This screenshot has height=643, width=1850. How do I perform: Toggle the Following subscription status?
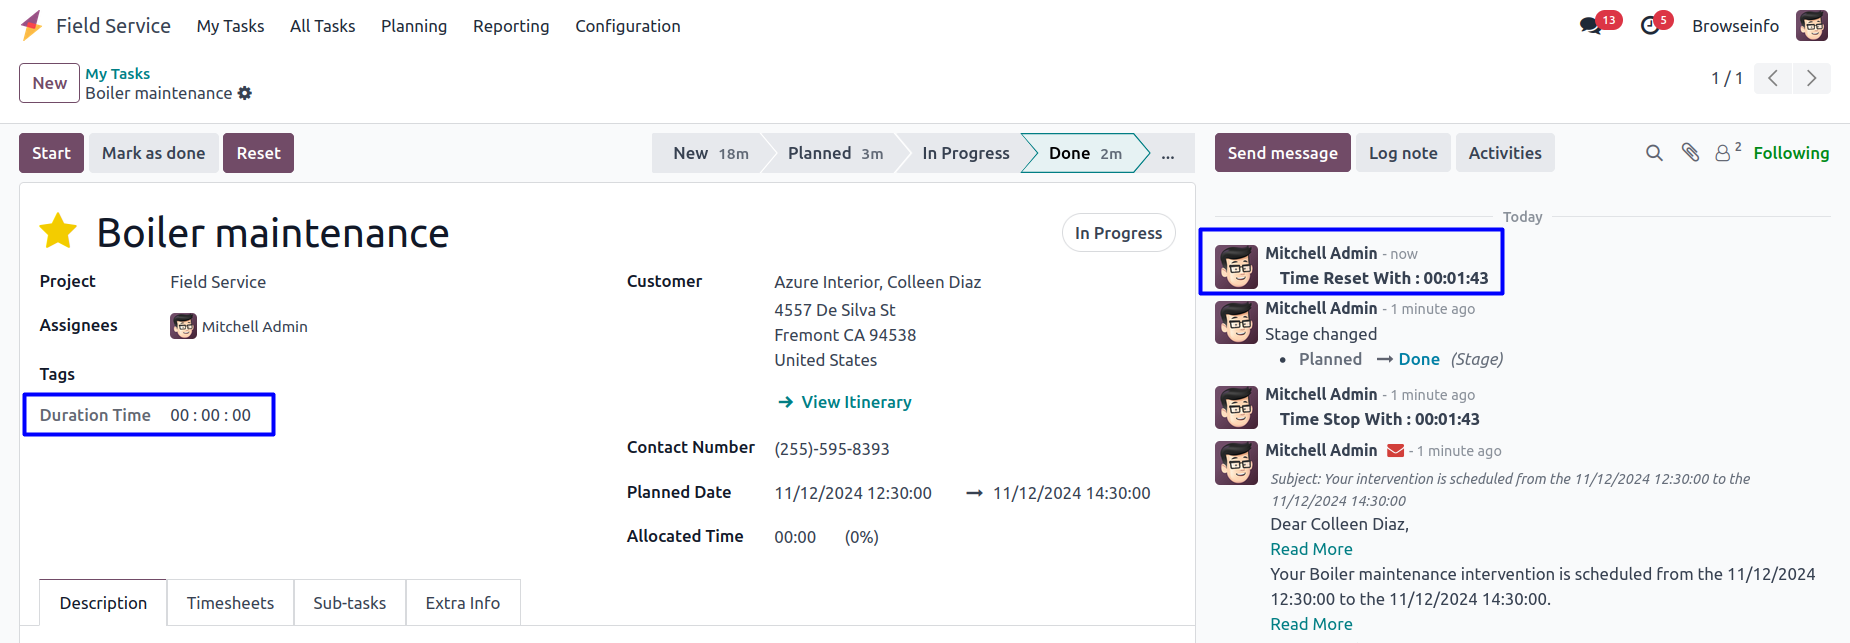(1790, 153)
